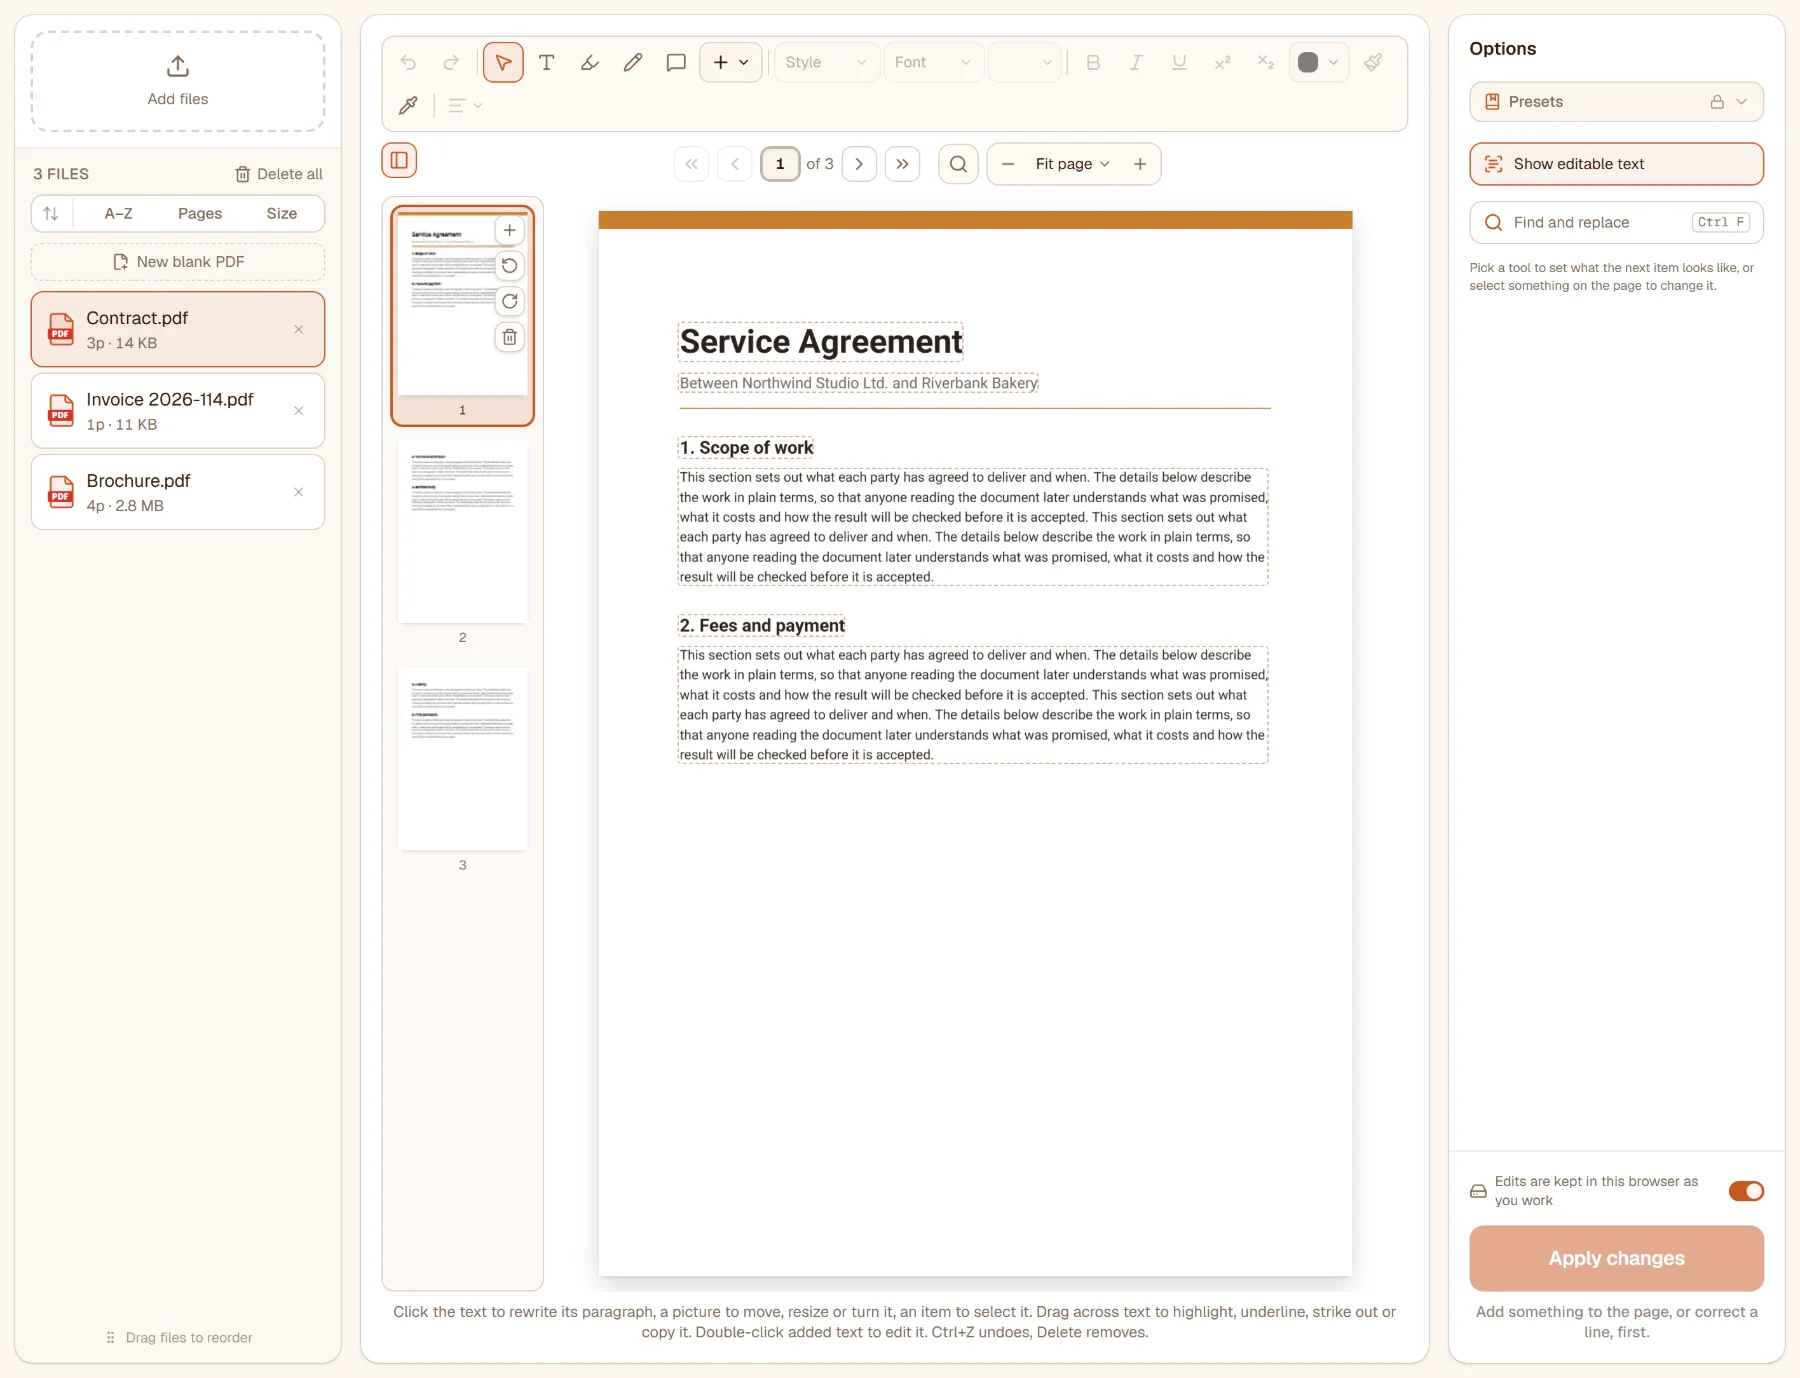Open the text alignment dropdown
The image size is (1800, 1378).
pos(465,105)
